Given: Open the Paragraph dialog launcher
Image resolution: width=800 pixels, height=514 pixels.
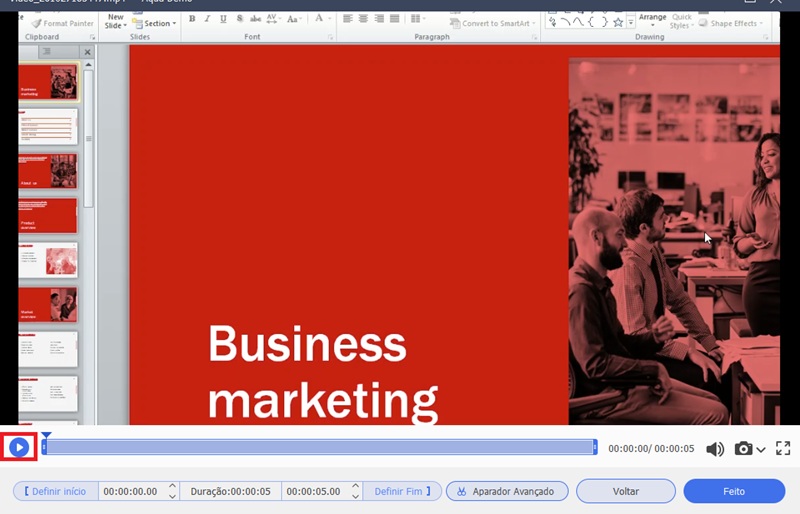Looking at the screenshot, I should (534, 37).
